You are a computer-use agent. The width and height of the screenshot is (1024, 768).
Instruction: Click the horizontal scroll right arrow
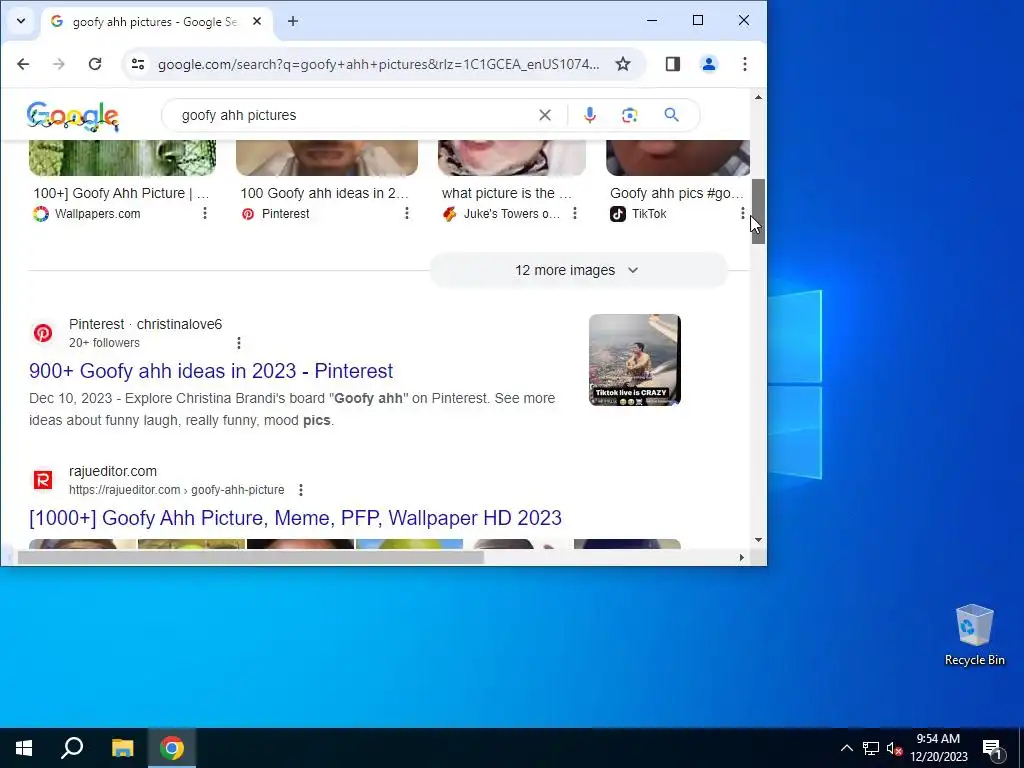[x=741, y=557]
